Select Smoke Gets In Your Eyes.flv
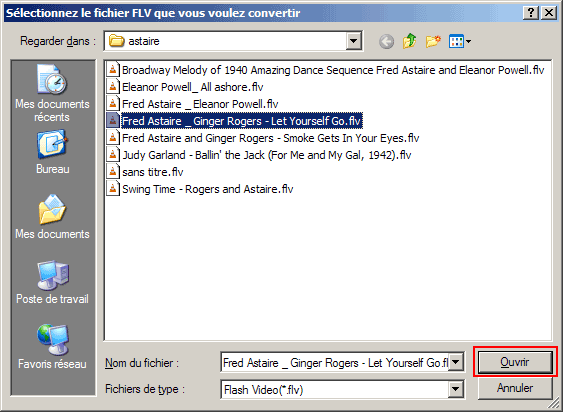The height and width of the screenshot is (412, 563). pyautogui.click(x=271, y=138)
